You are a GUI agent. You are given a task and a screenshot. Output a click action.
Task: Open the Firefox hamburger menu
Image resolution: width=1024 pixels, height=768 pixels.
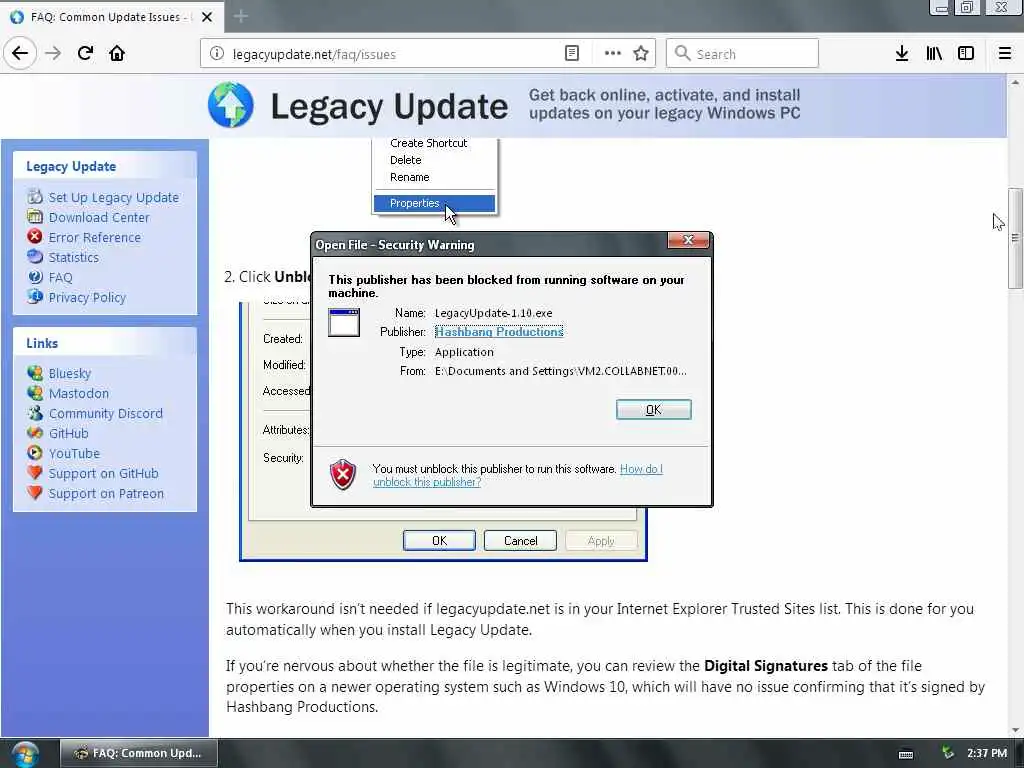tap(1004, 54)
